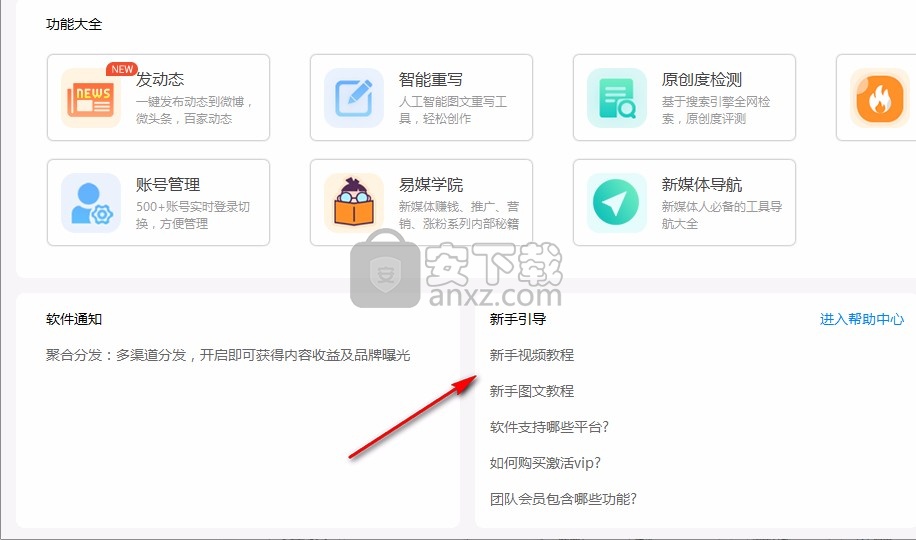Click the 账号管理 user gear icon

91,203
